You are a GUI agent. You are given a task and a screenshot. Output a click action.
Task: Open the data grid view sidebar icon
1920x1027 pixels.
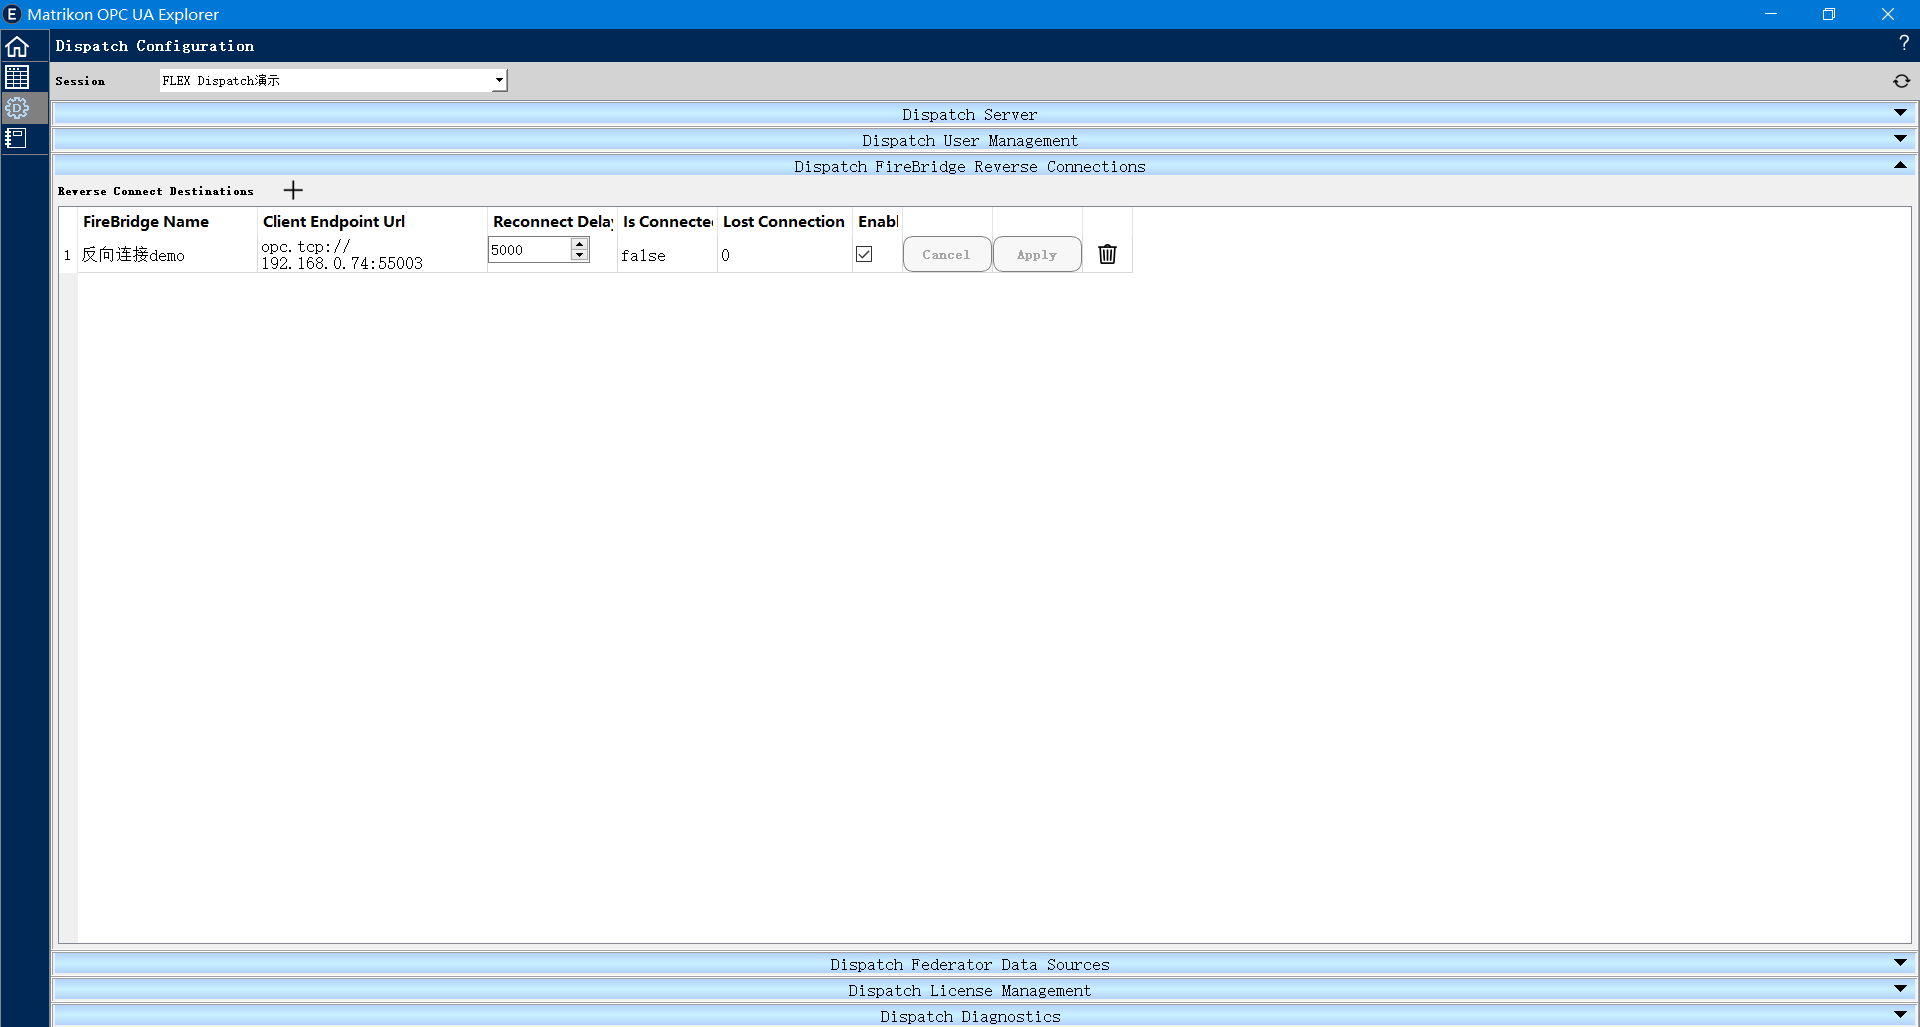17,77
